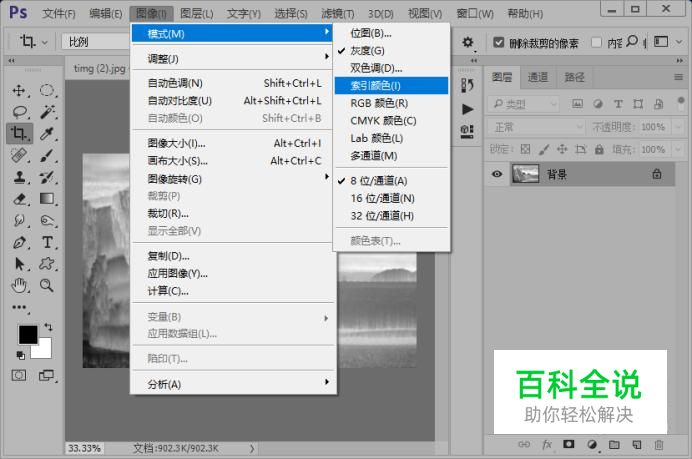The width and height of the screenshot is (692, 459).
Task: Click the search magnifier in options bar
Action: tap(632, 41)
